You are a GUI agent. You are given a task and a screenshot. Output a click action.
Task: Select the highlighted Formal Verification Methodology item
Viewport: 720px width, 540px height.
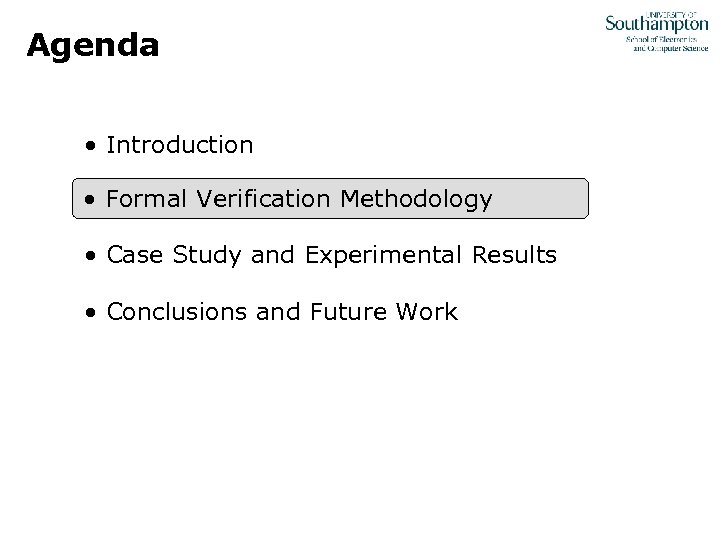coord(298,200)
